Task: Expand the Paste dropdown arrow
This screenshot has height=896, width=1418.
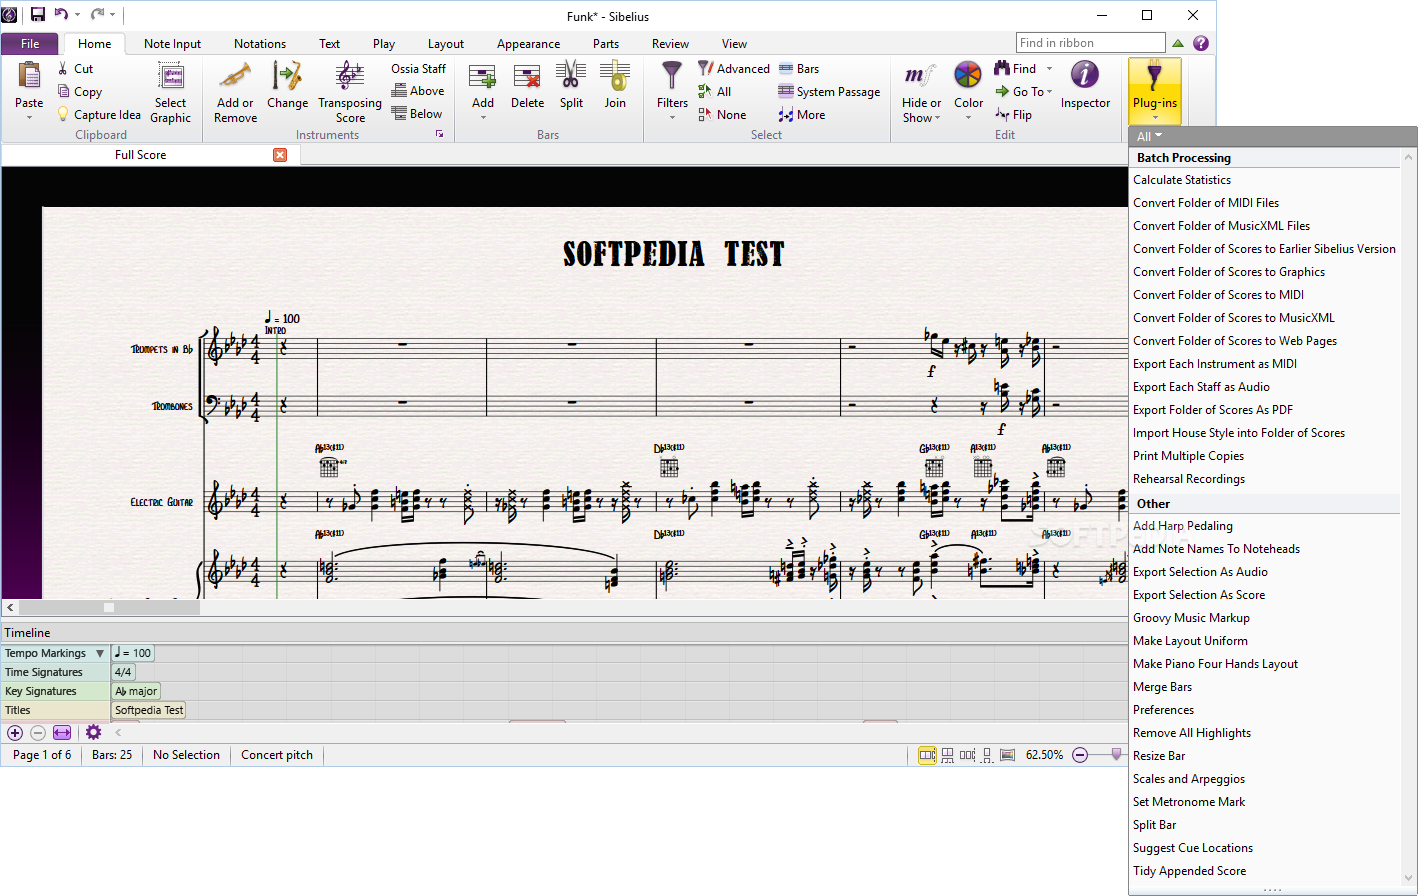Action: coord(29,118)
